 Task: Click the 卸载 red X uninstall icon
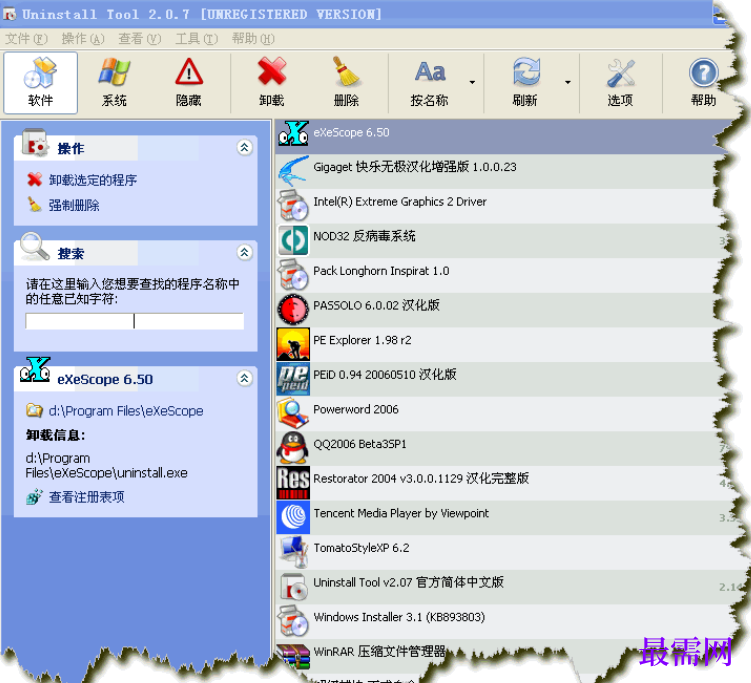(x=272, y=72)
